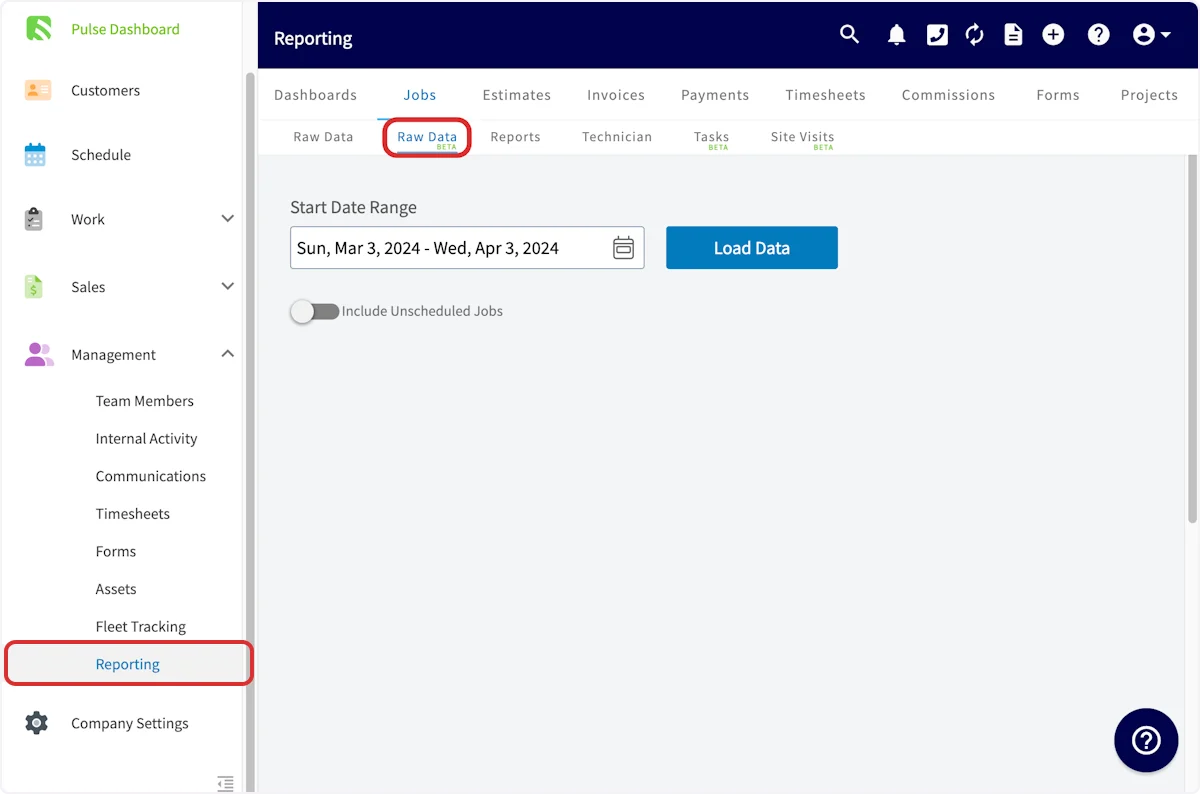Screen dimensions: 1200x794
Task: Switch to the Dashboards tab
Action: click(315, 95)
